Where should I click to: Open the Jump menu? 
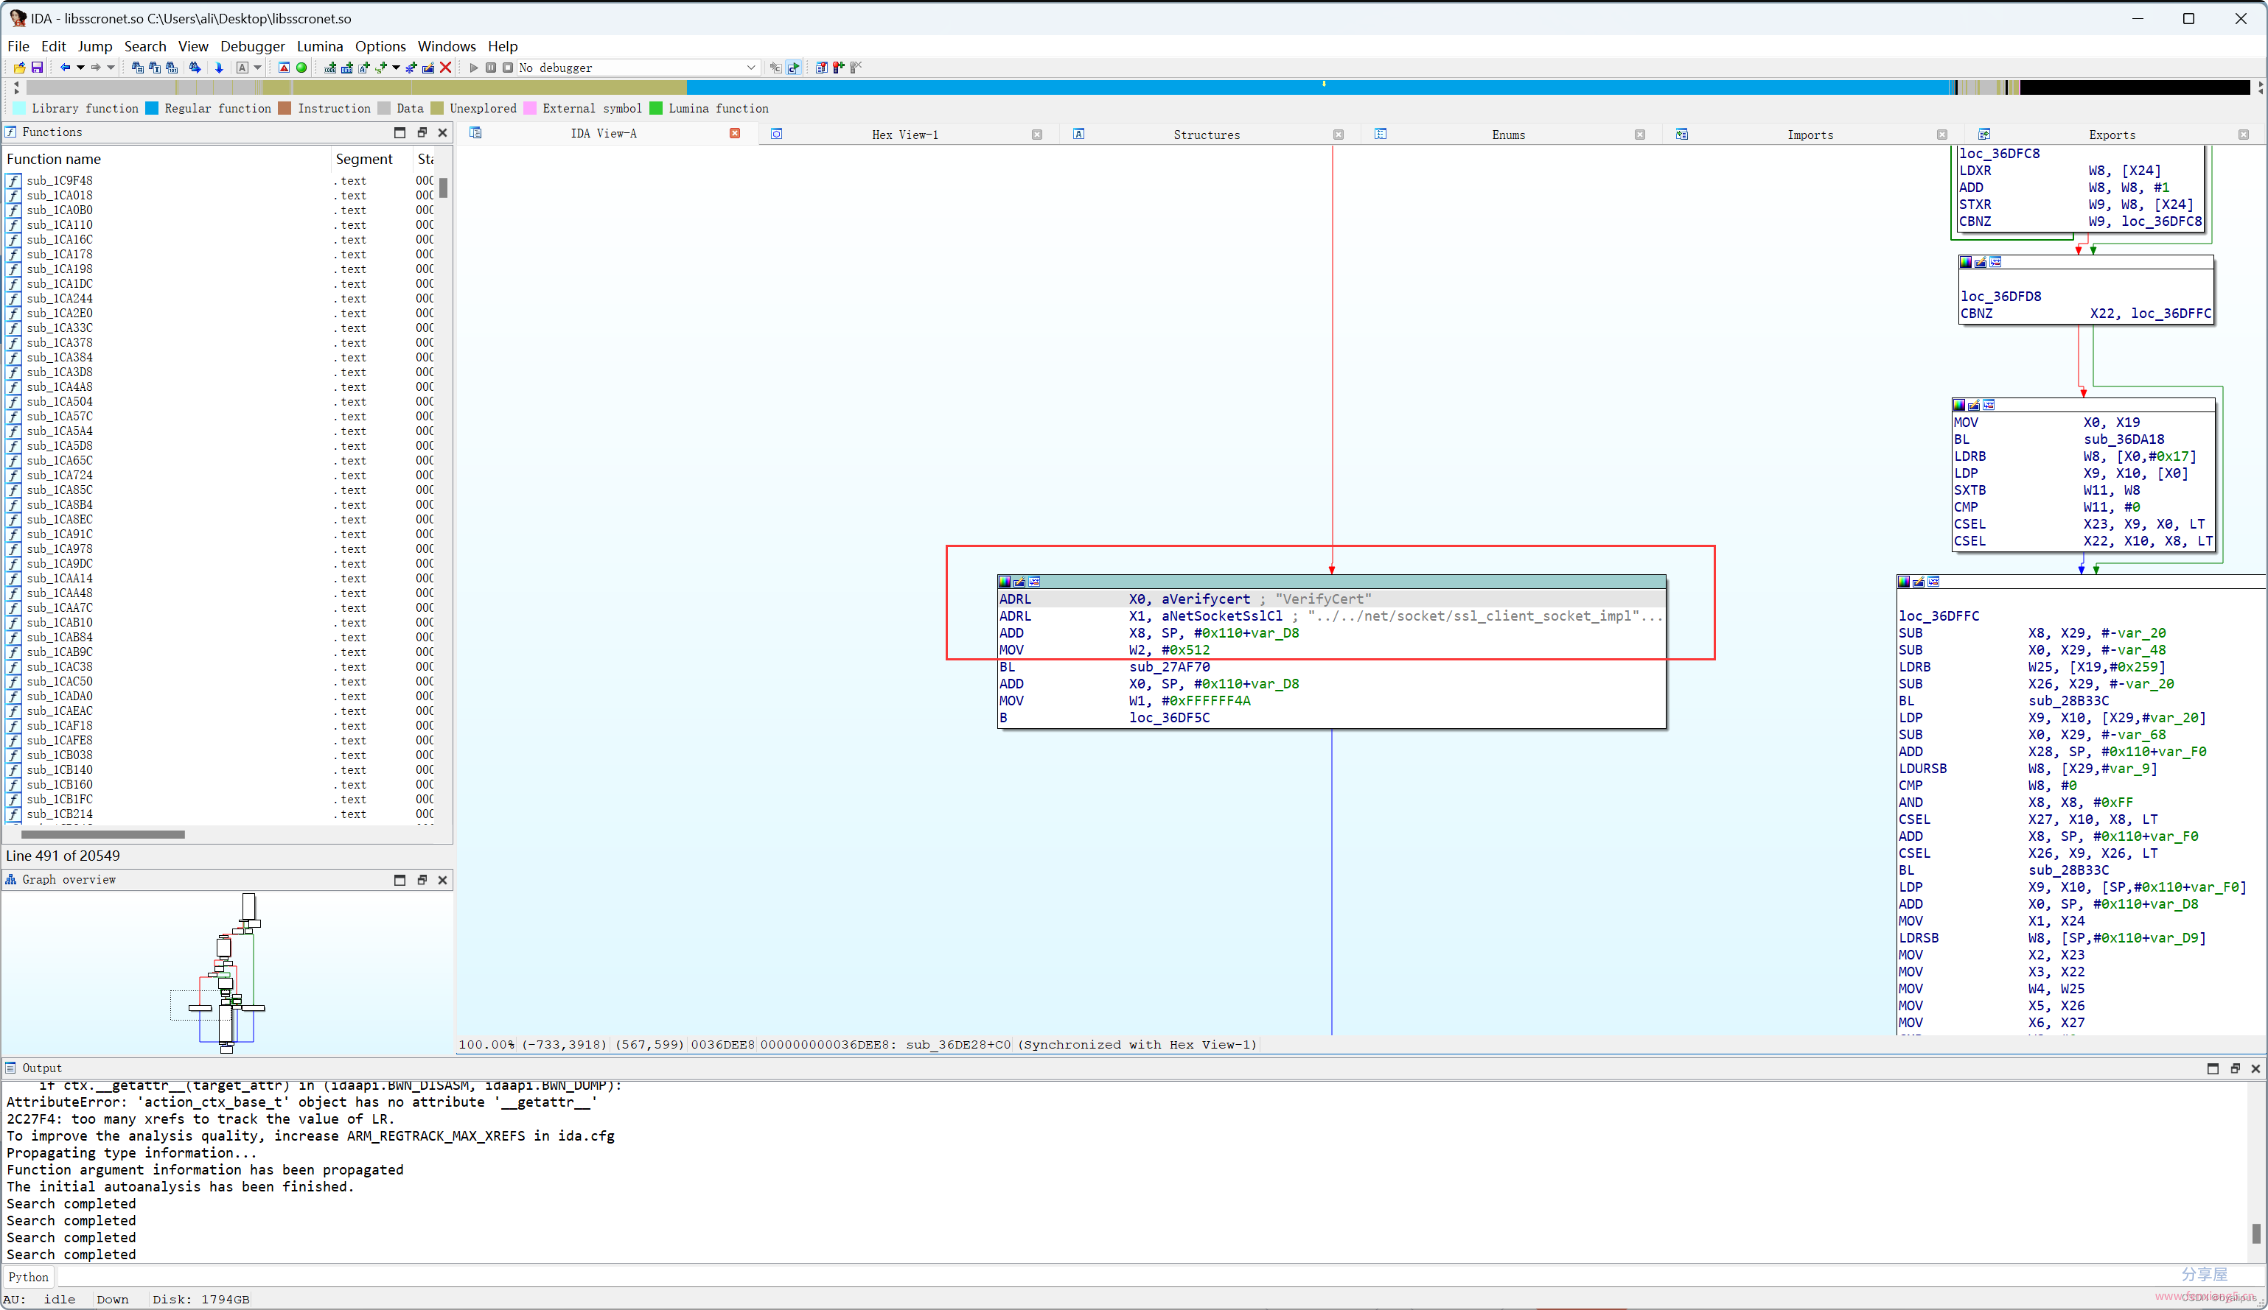click(x=94, y=46)
